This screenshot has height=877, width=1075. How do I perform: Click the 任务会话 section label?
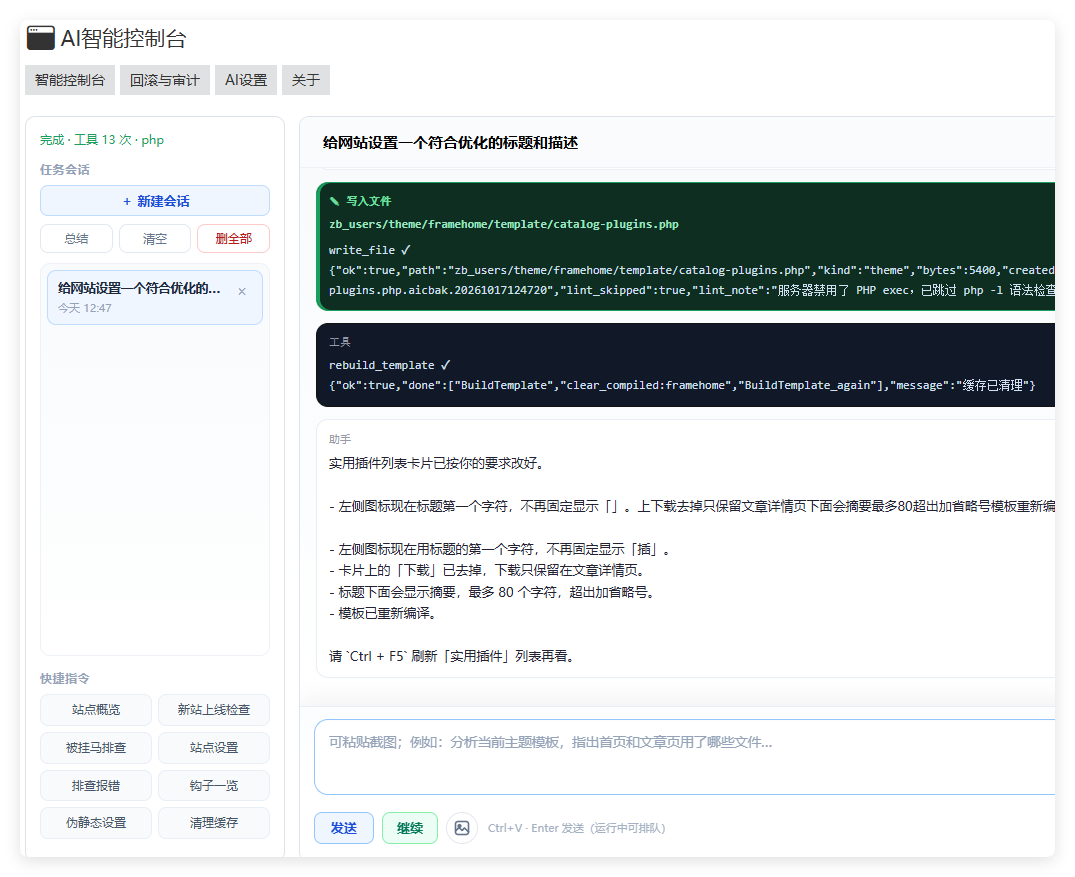coord(64,169)
